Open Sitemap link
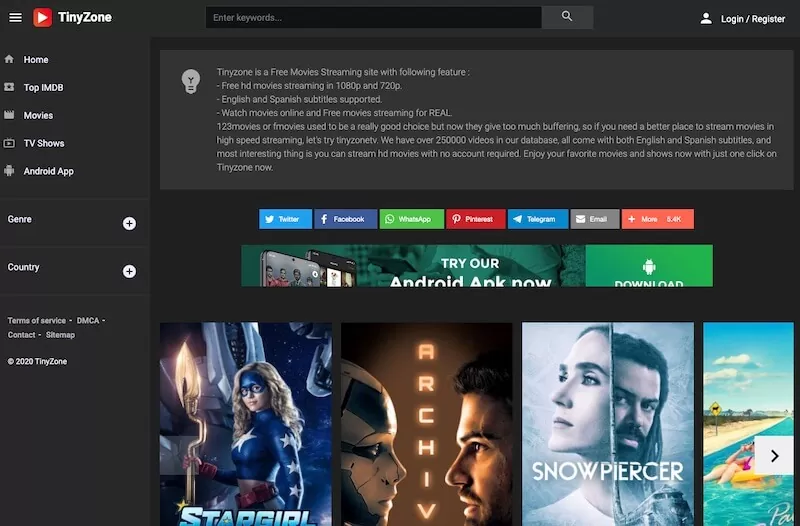The width and height of the screenshot is (800, 526). click(x=60, y=335)
